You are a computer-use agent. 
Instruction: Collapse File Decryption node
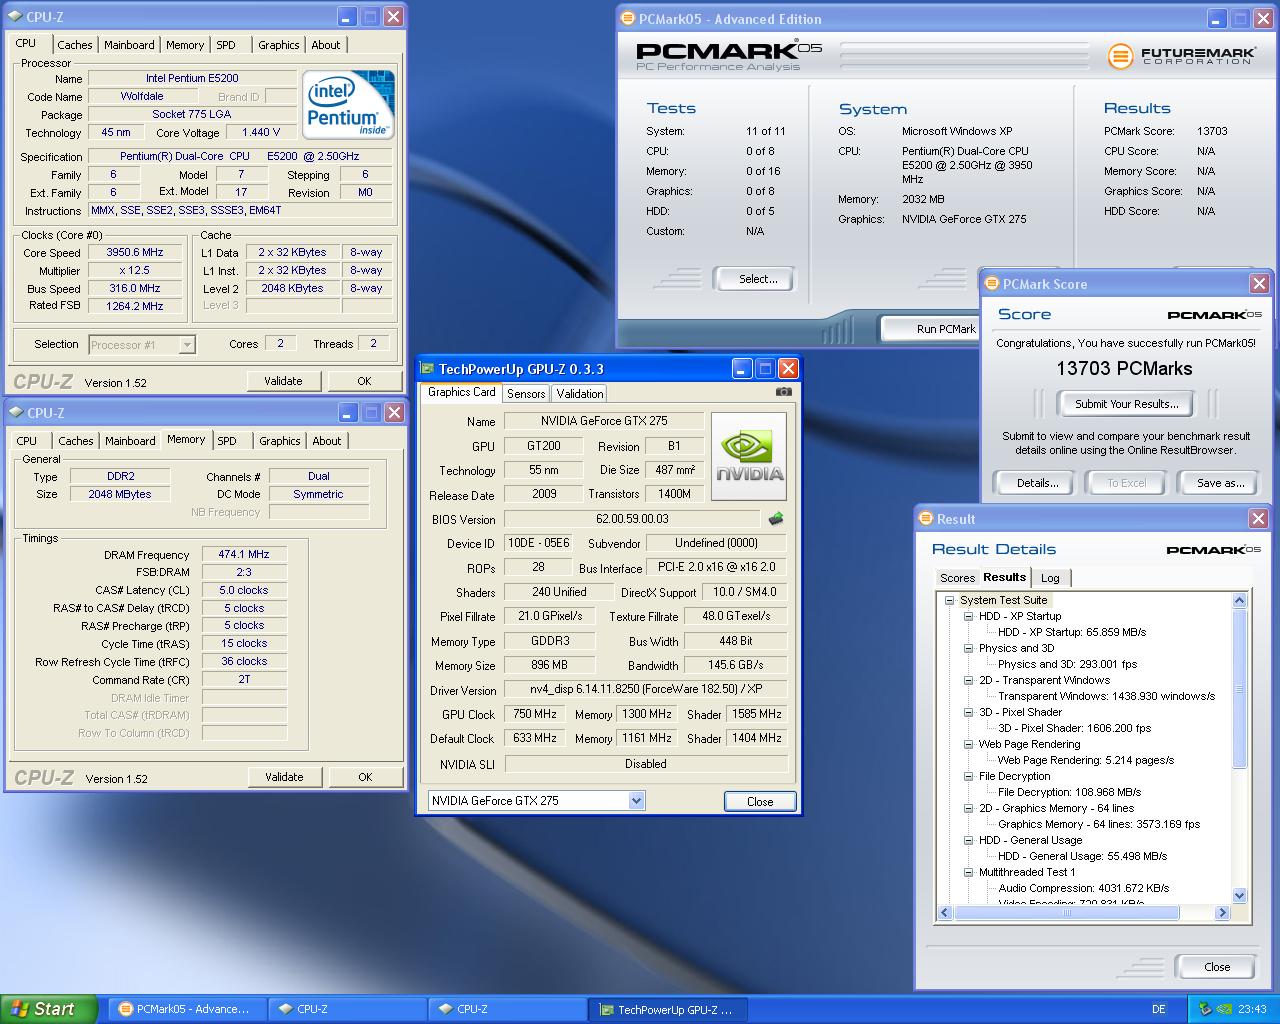pos(968,776)
